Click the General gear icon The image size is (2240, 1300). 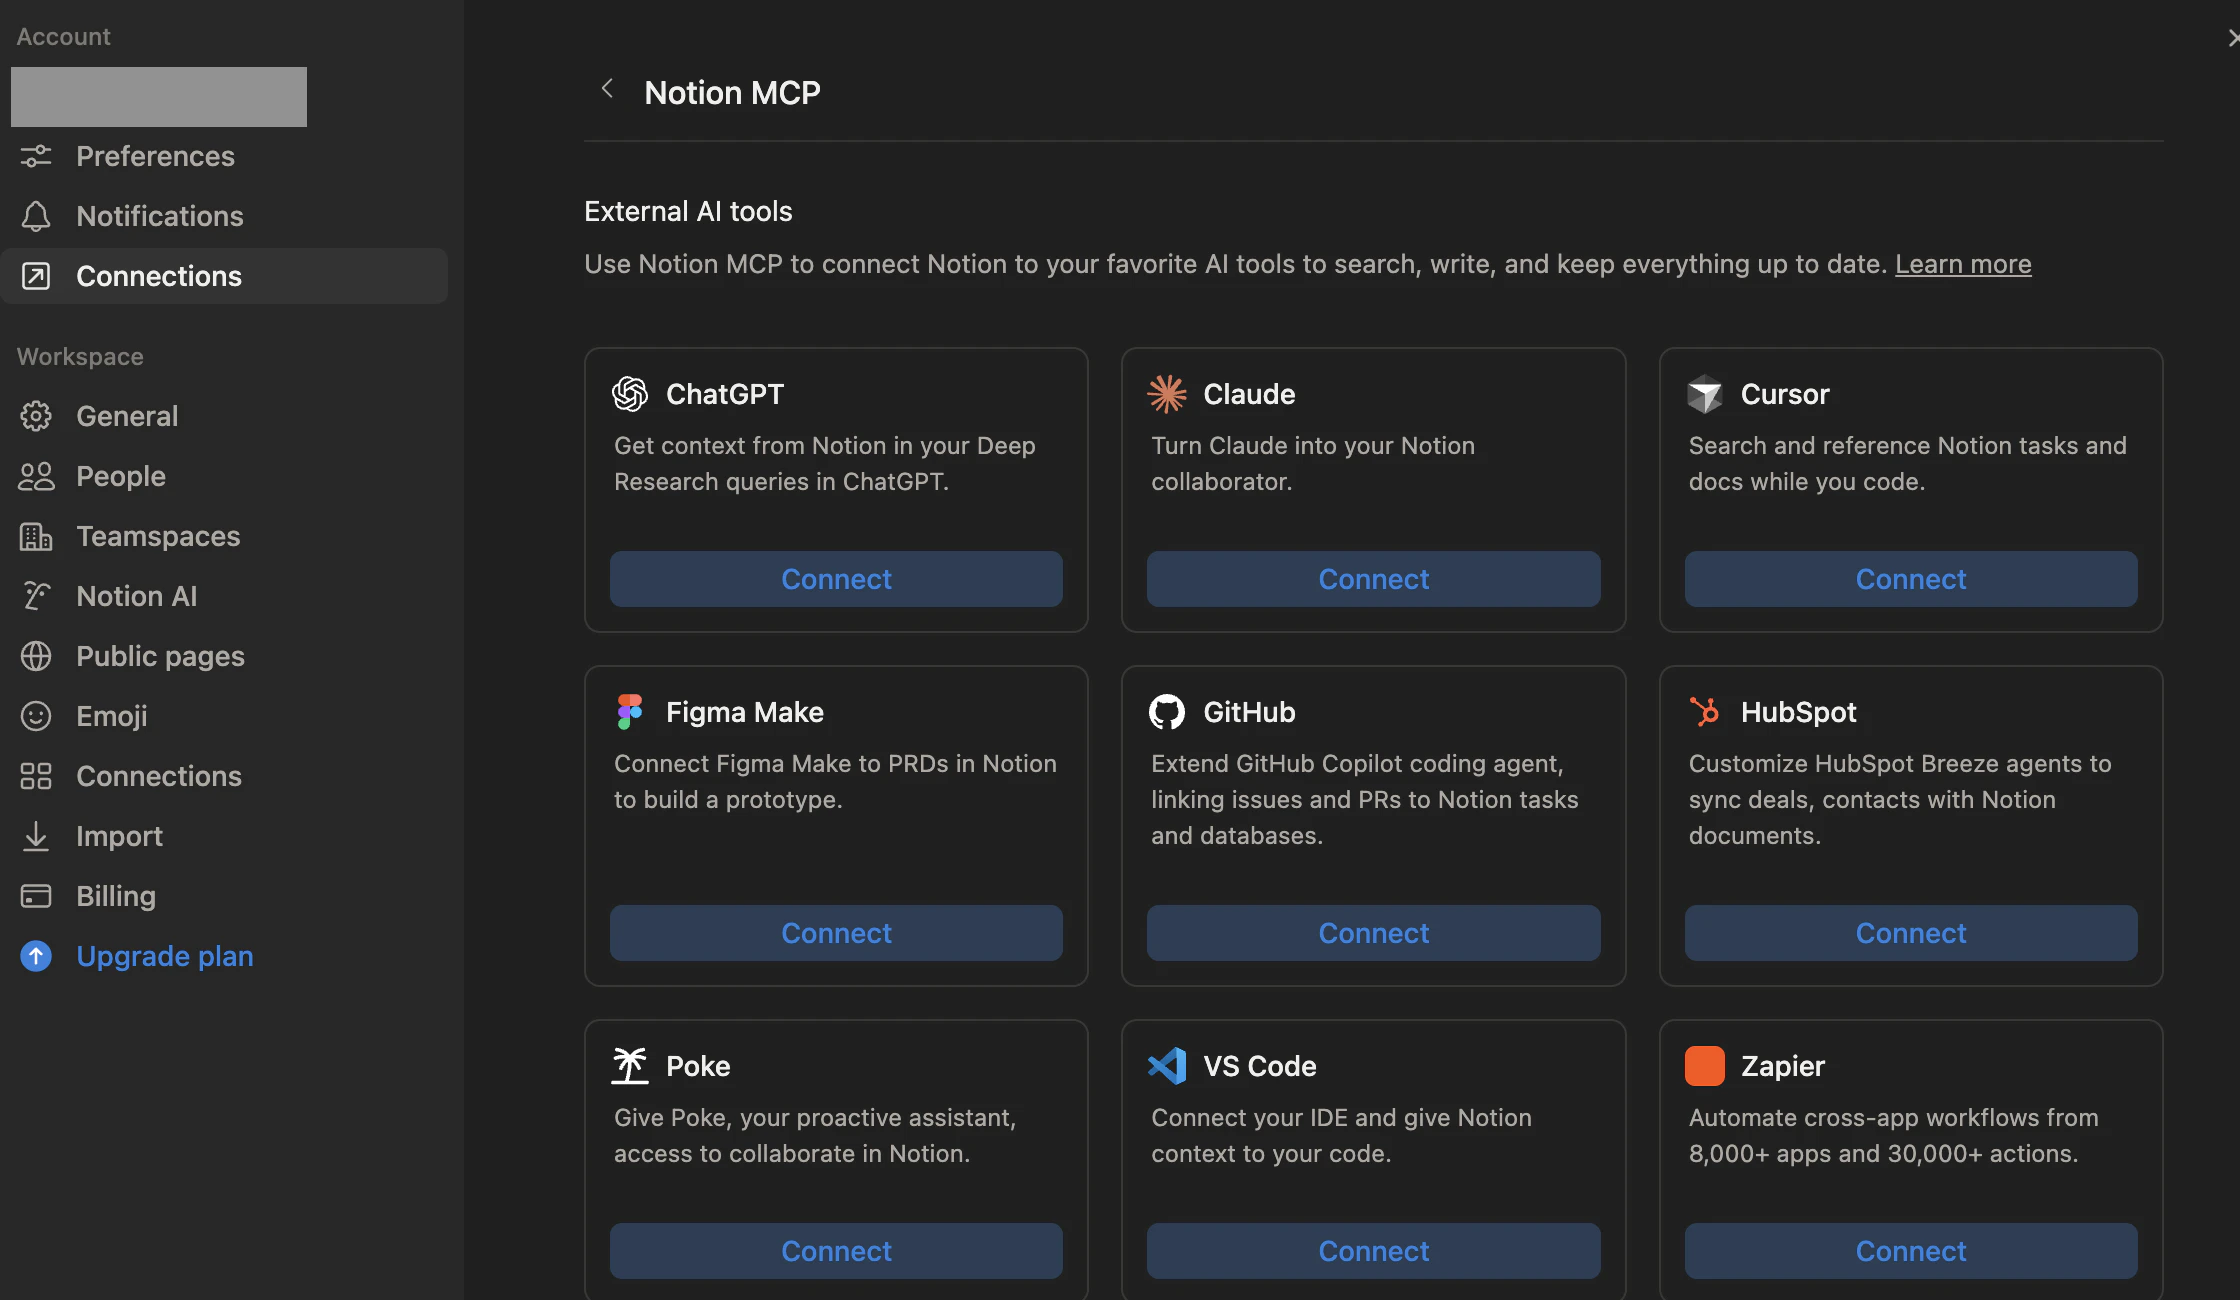(36, 416)
